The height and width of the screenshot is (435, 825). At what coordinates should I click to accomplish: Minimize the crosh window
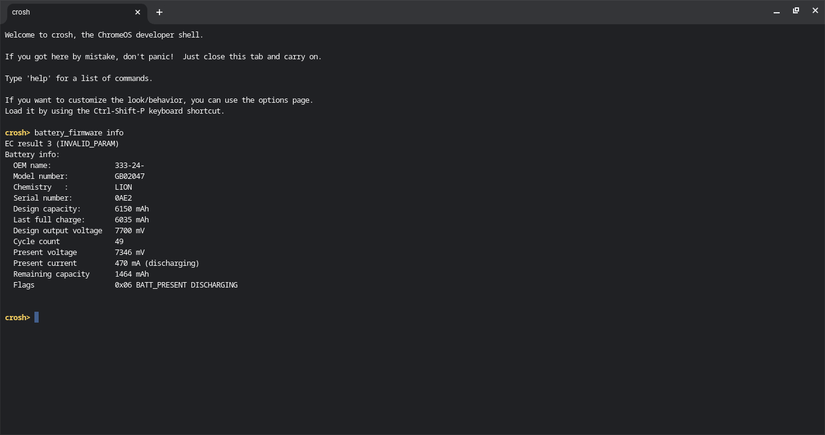tap(777, 11)
